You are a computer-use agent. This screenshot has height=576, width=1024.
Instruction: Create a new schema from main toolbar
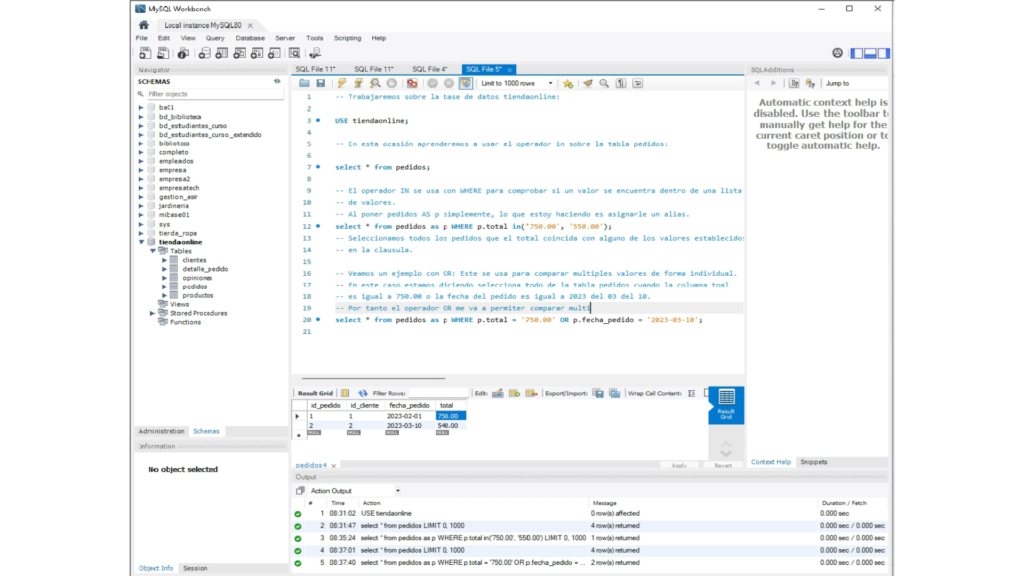tap(203, 53)
